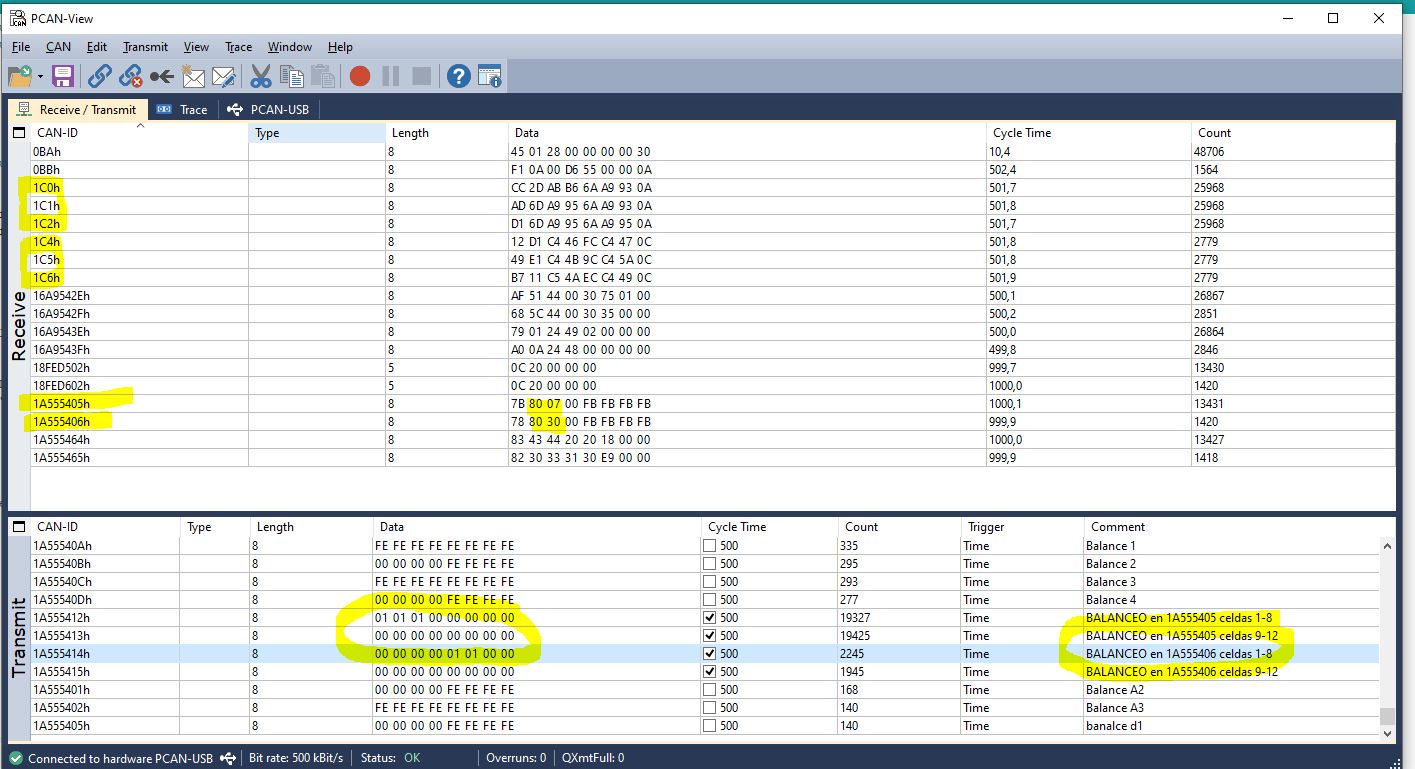Screen dimensions: 1415x769
Task: Click the New Message envelope icon
Action: [192, 76]
